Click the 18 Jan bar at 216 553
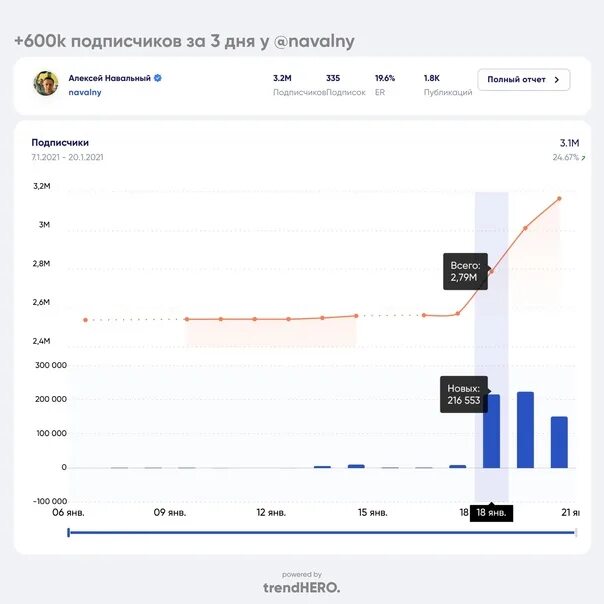The image size is (604, 604). pyautogui.click(x=492, y=431)
